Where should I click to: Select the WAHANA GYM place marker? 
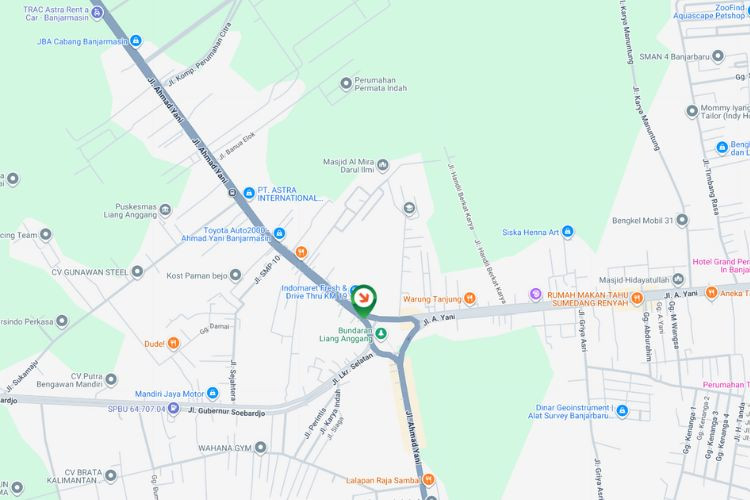(260, 448)
